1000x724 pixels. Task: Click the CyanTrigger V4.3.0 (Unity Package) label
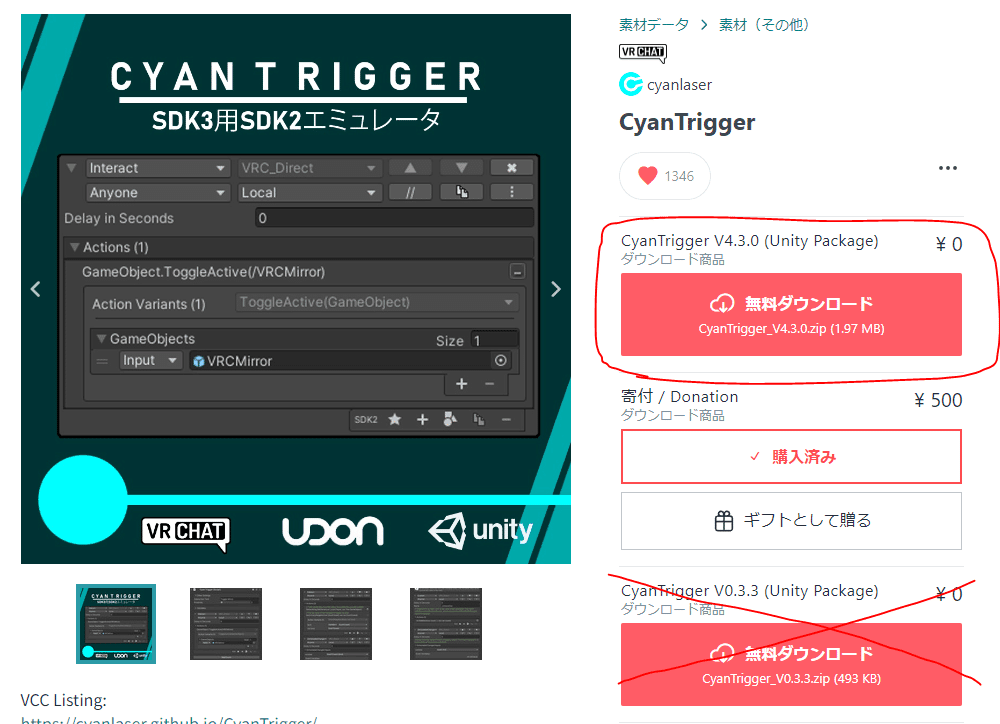pyautogui.click(x=749, y=240)
